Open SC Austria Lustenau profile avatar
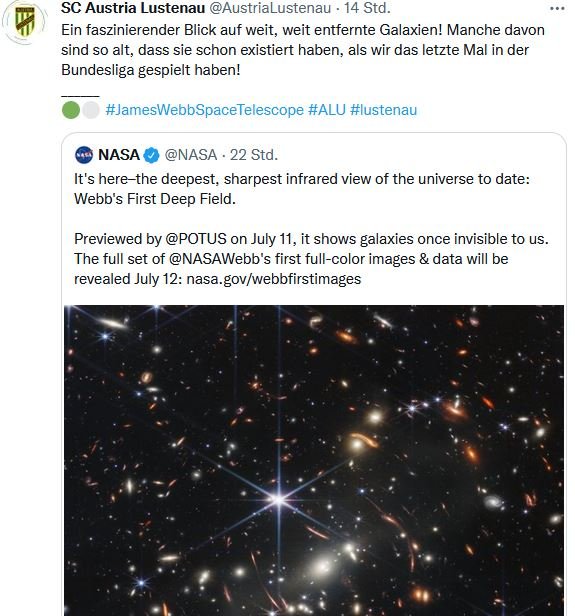Screen dimensions: 575x616 (x=24, y=21)
